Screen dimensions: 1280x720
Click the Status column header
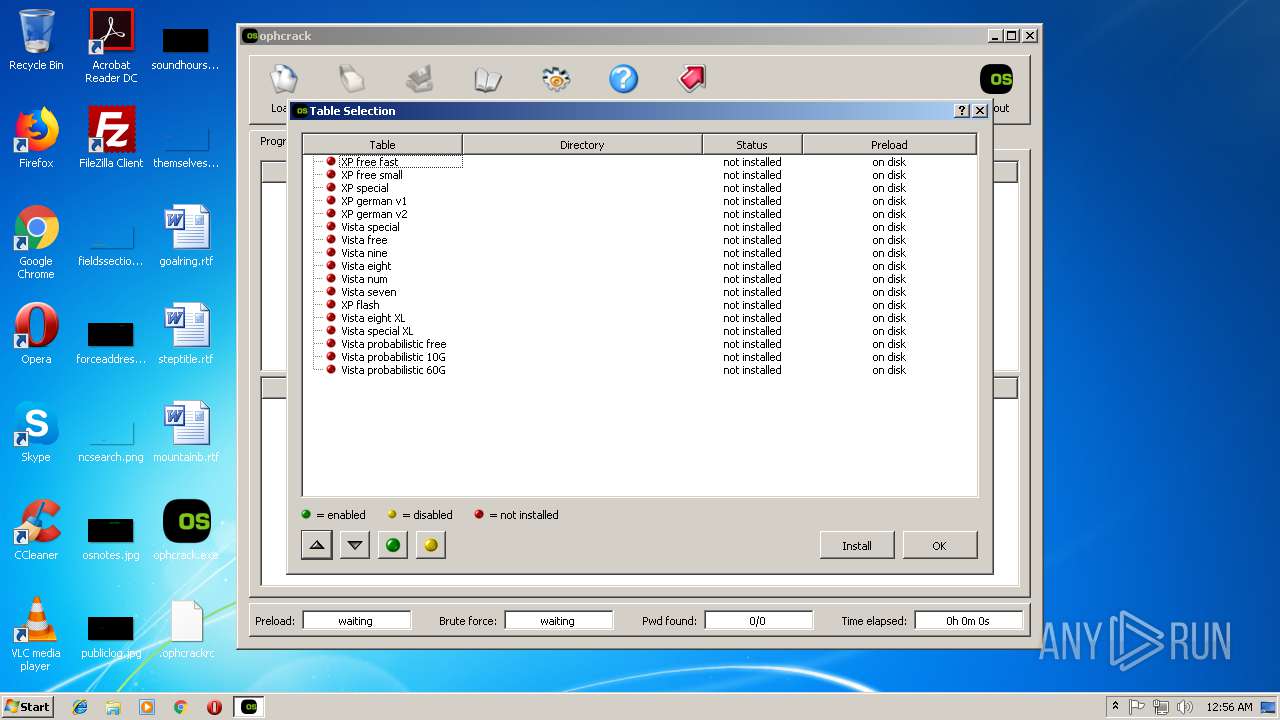(x=752, y=145)
